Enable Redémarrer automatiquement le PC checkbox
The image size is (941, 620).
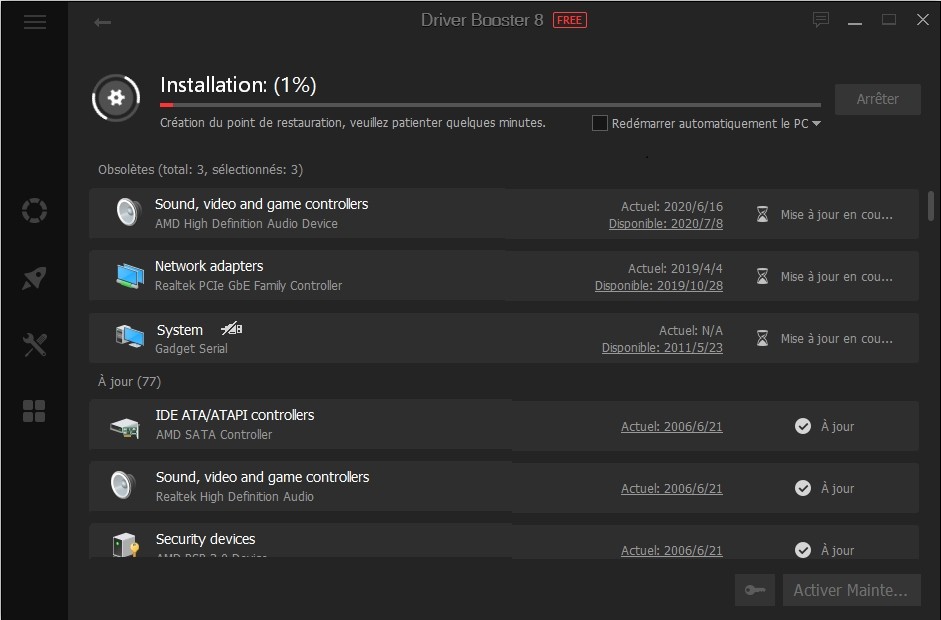tap(600, 123)
